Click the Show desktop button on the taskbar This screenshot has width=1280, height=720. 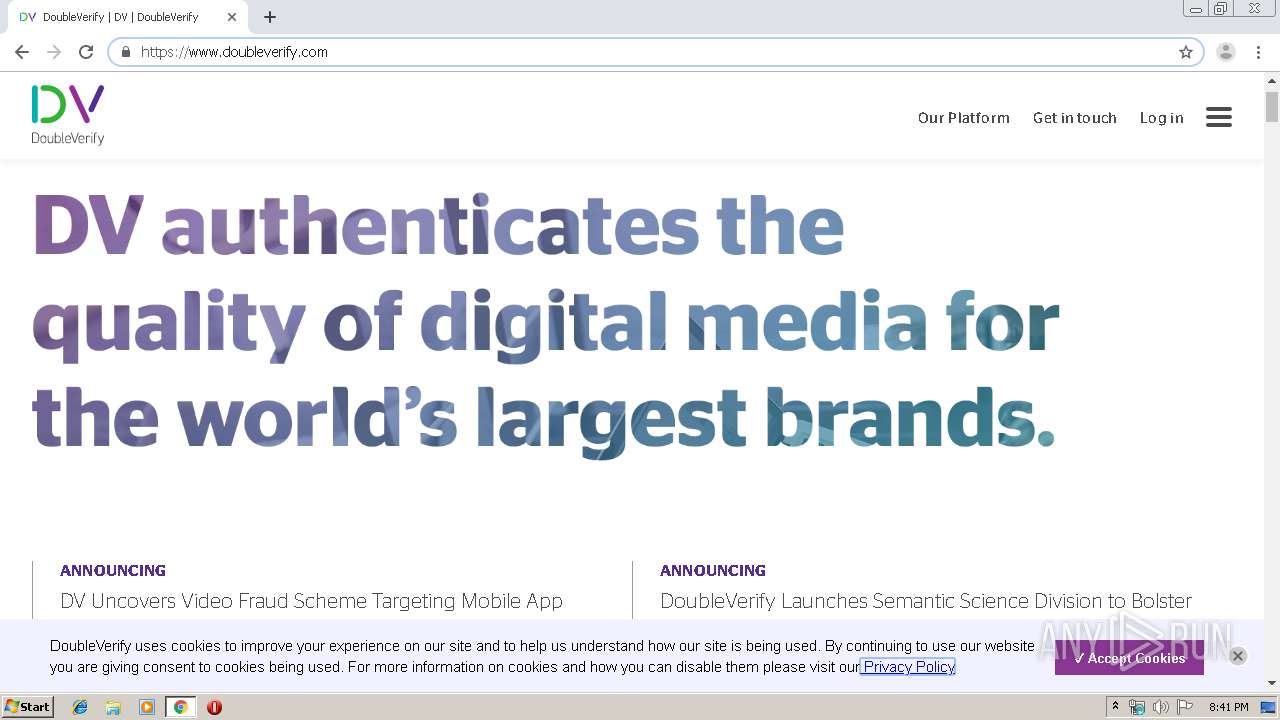1269,707
